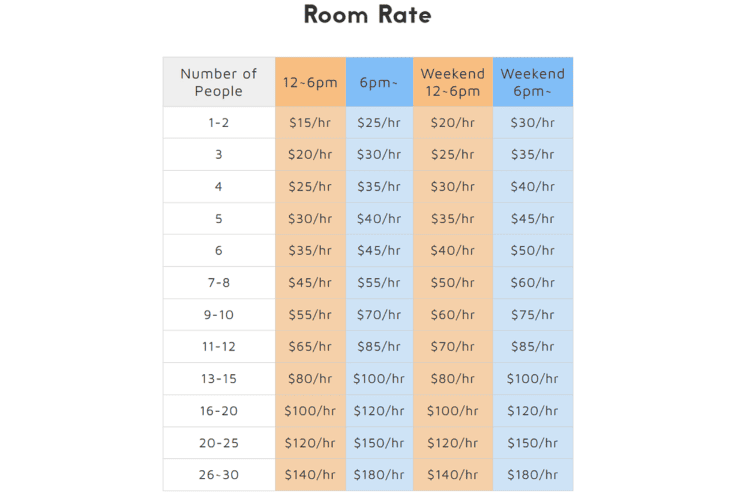Click $45/hr weekend evening rate for 5
This screenshot has width=740, height=492.
click(x=533, y=219)
